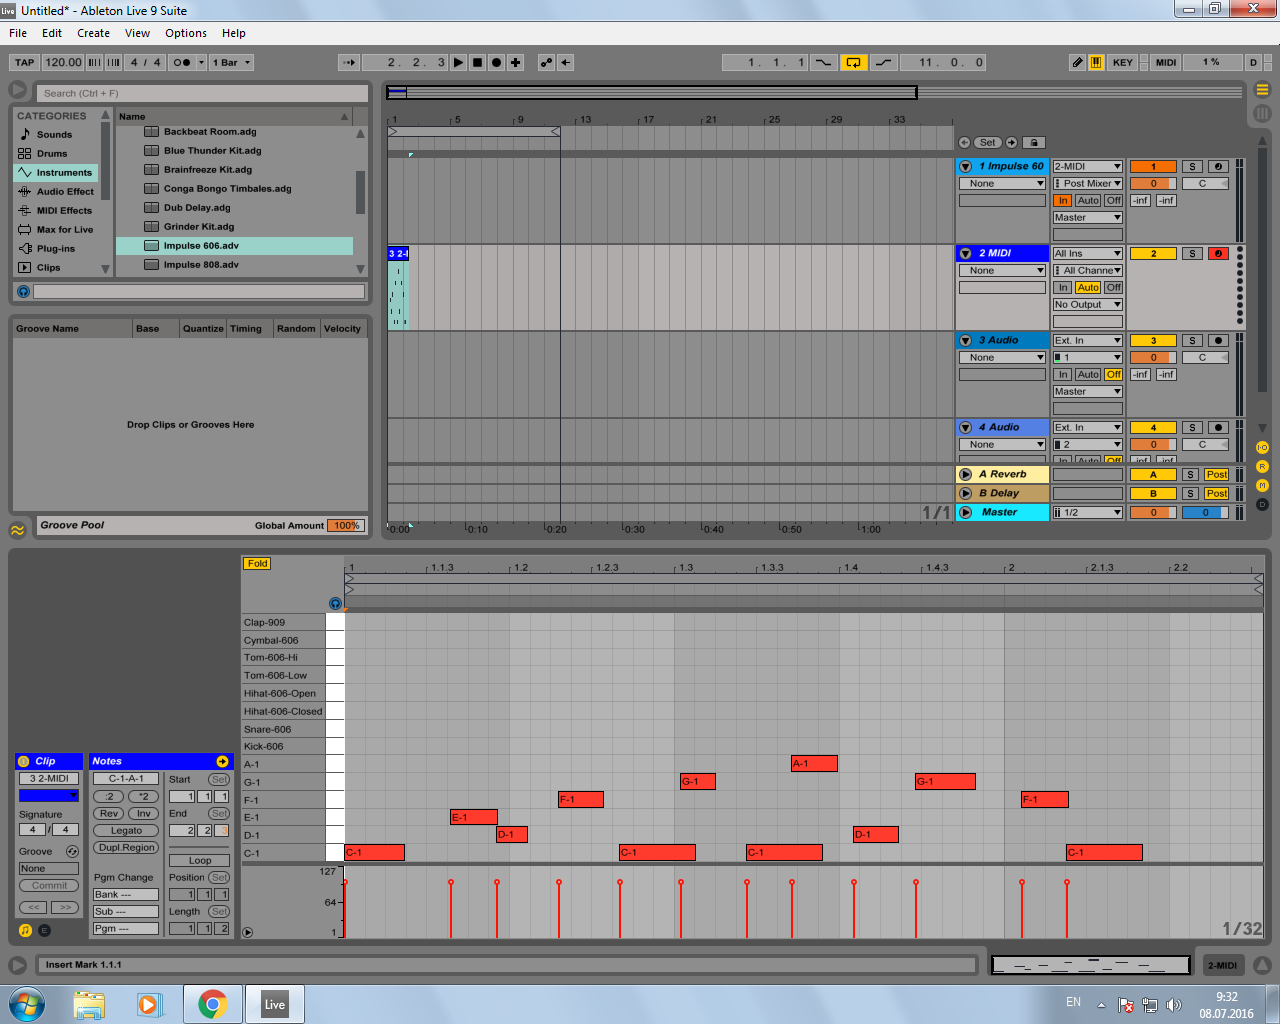Open the All Channels dropdown
1280x1024 pixels.
pos(1087,271)
